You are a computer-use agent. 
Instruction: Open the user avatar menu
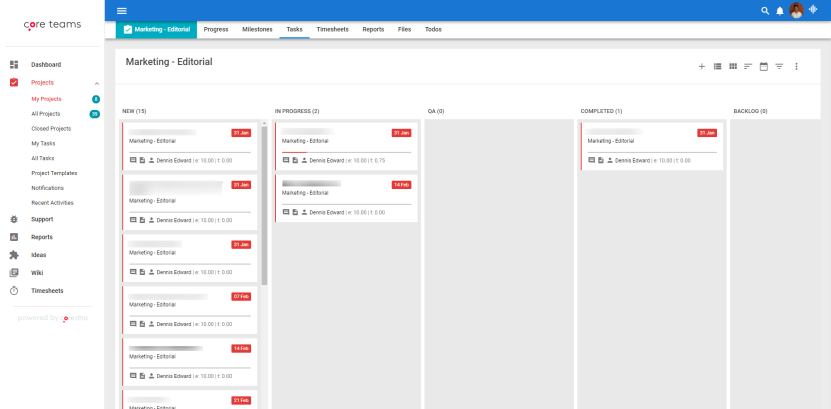pyautogui.click(x=796, y=10)
